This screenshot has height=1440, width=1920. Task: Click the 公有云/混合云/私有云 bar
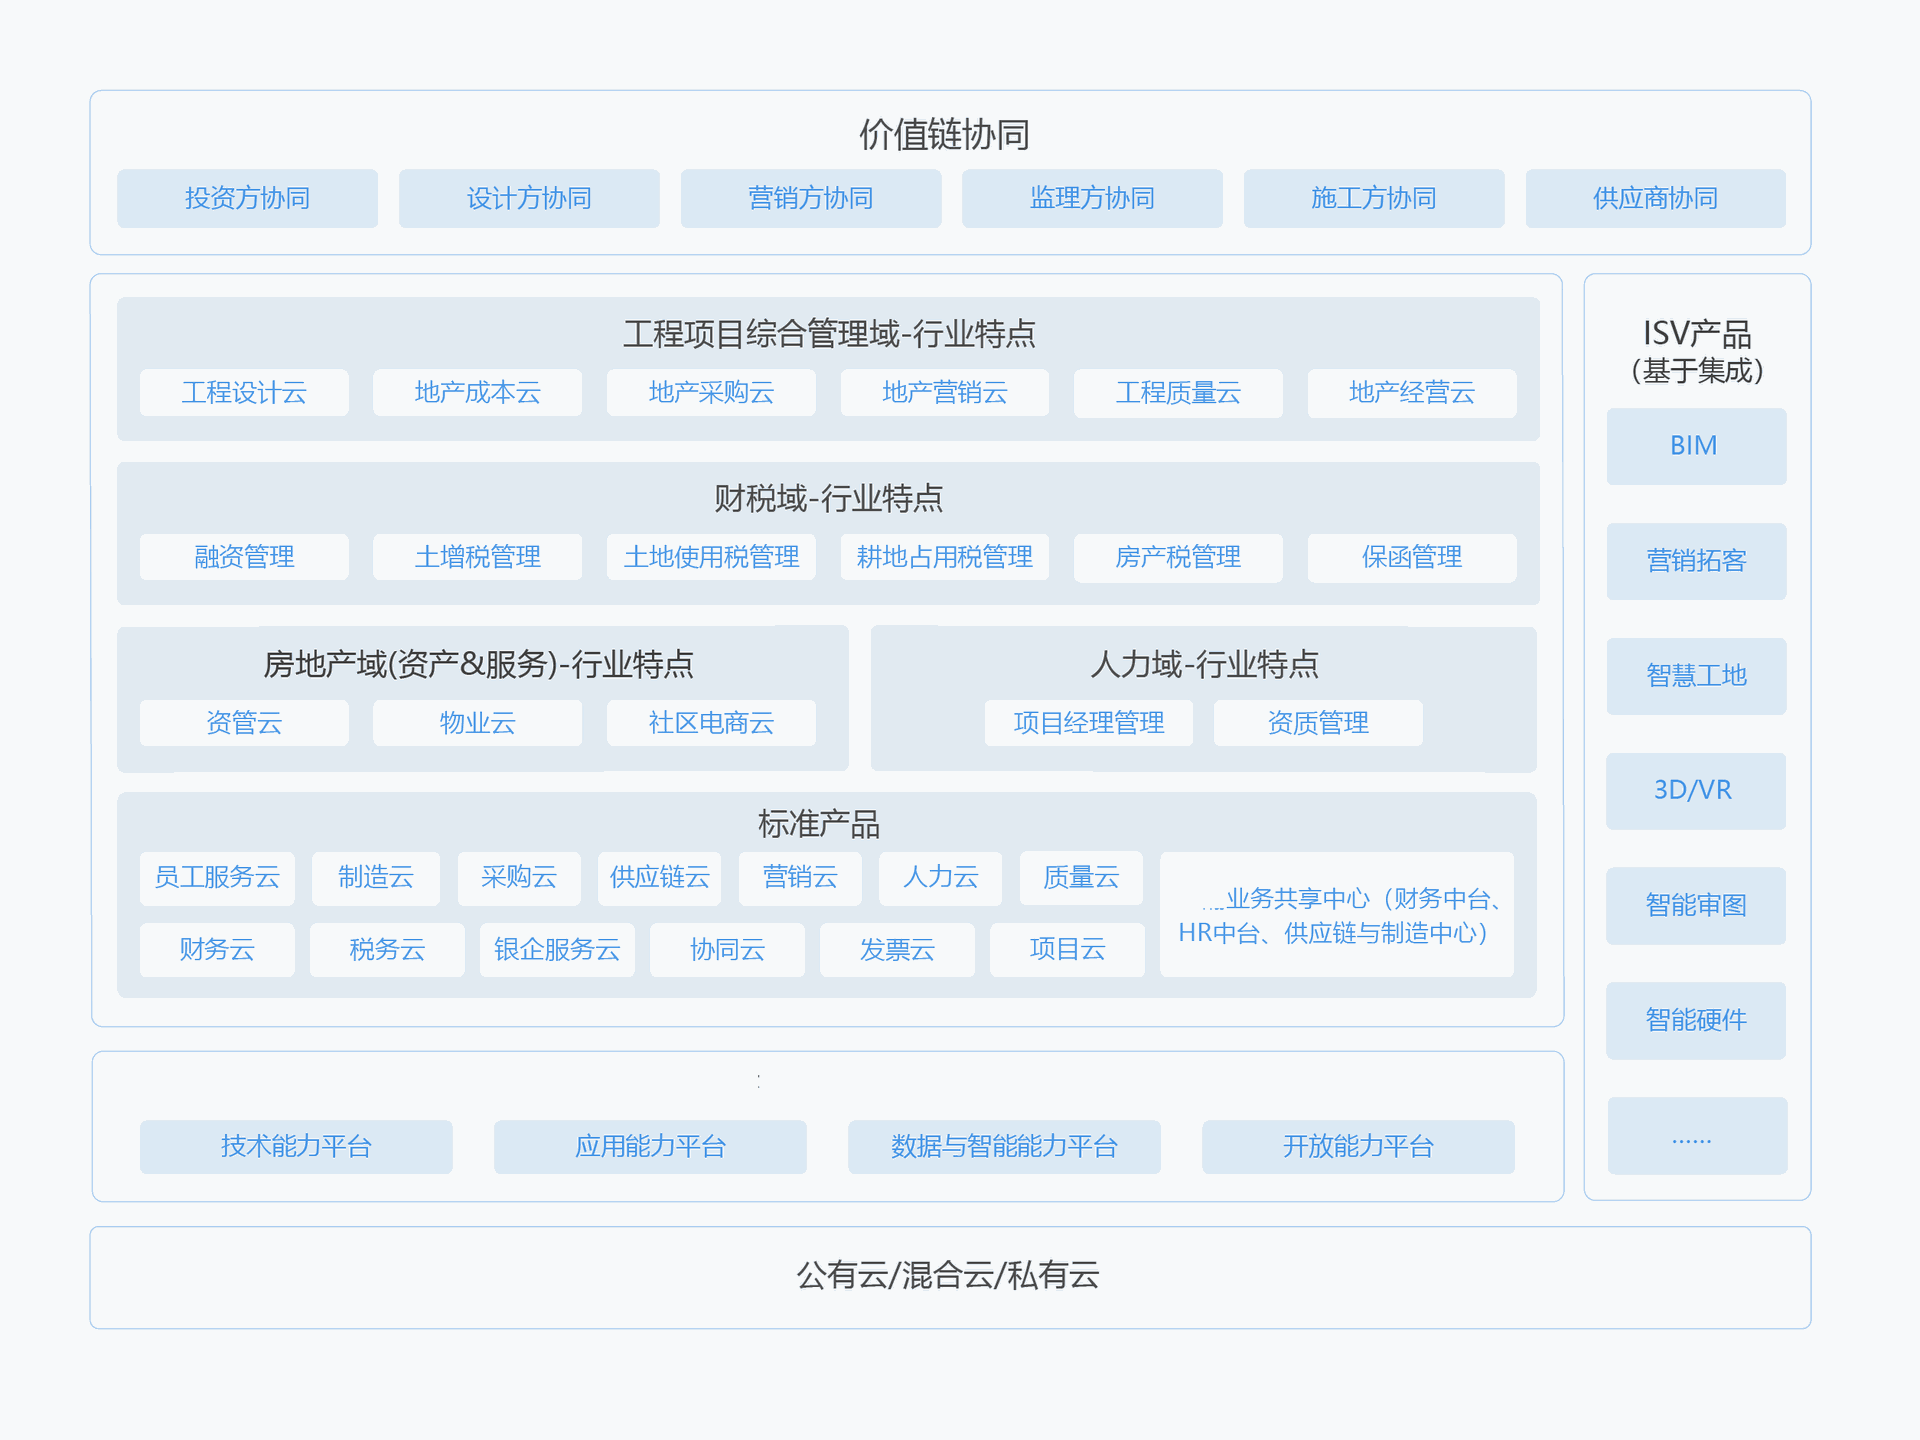coord(950,1278)
